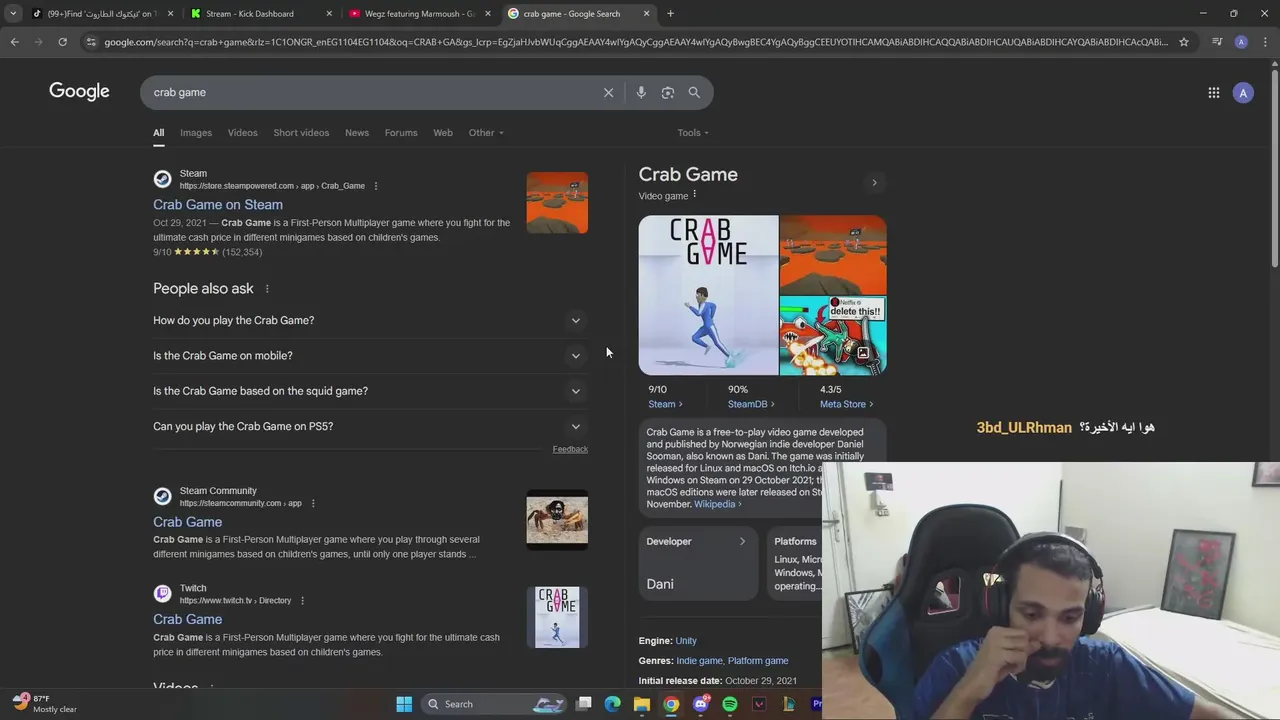1280x720 pixels.
Task: Start voice search with the microphone icon
Action: pyautogui.click(x=641, y=92)
